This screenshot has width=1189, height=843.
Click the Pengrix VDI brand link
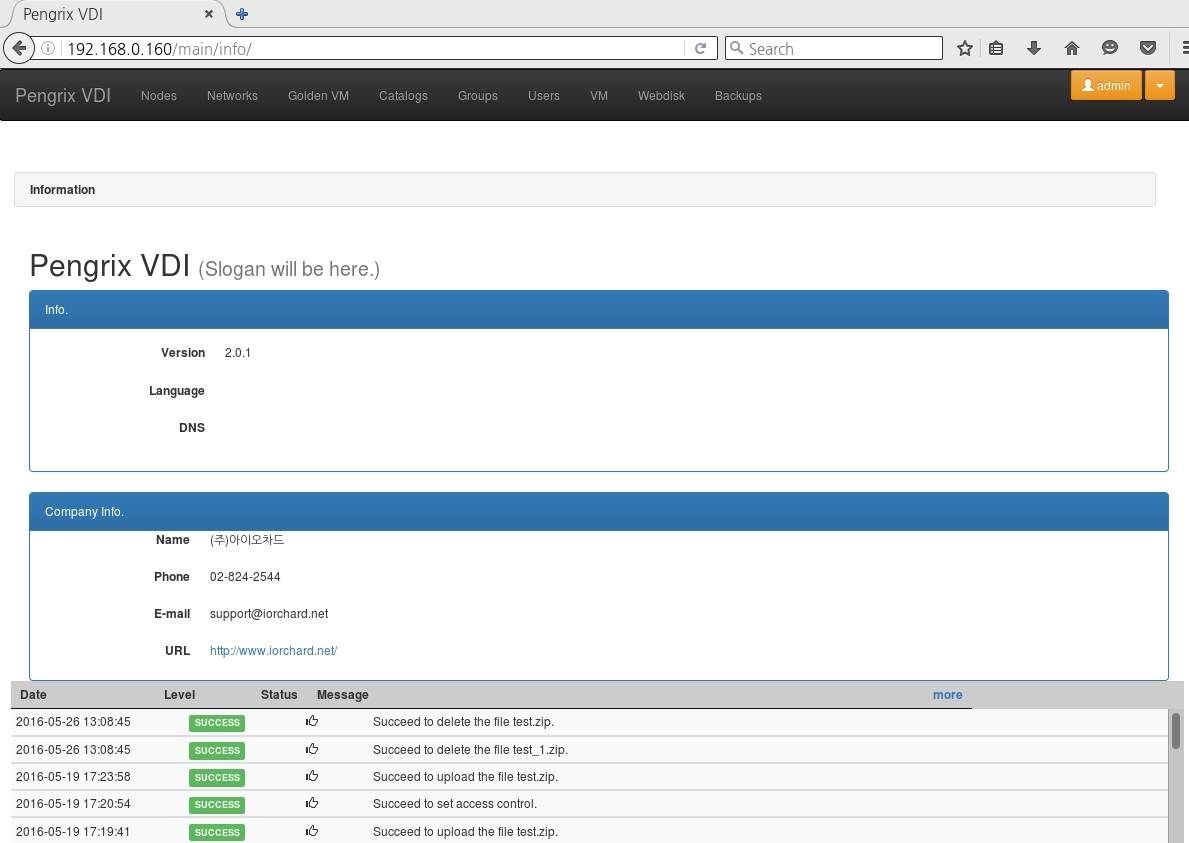63,96
